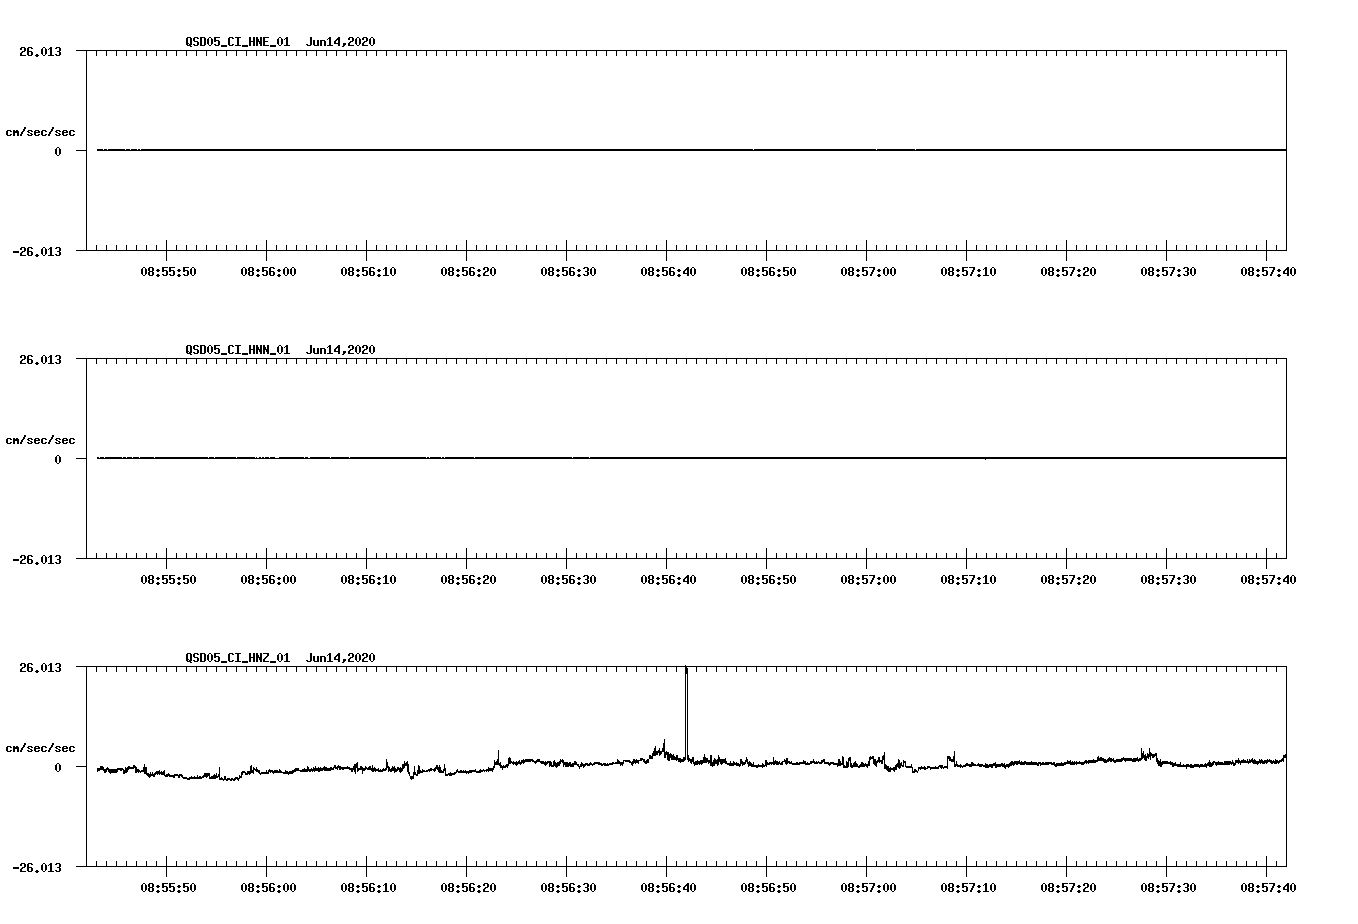
Task: Click the 08:56:50 time label under HNN plot
Action: 768,580
